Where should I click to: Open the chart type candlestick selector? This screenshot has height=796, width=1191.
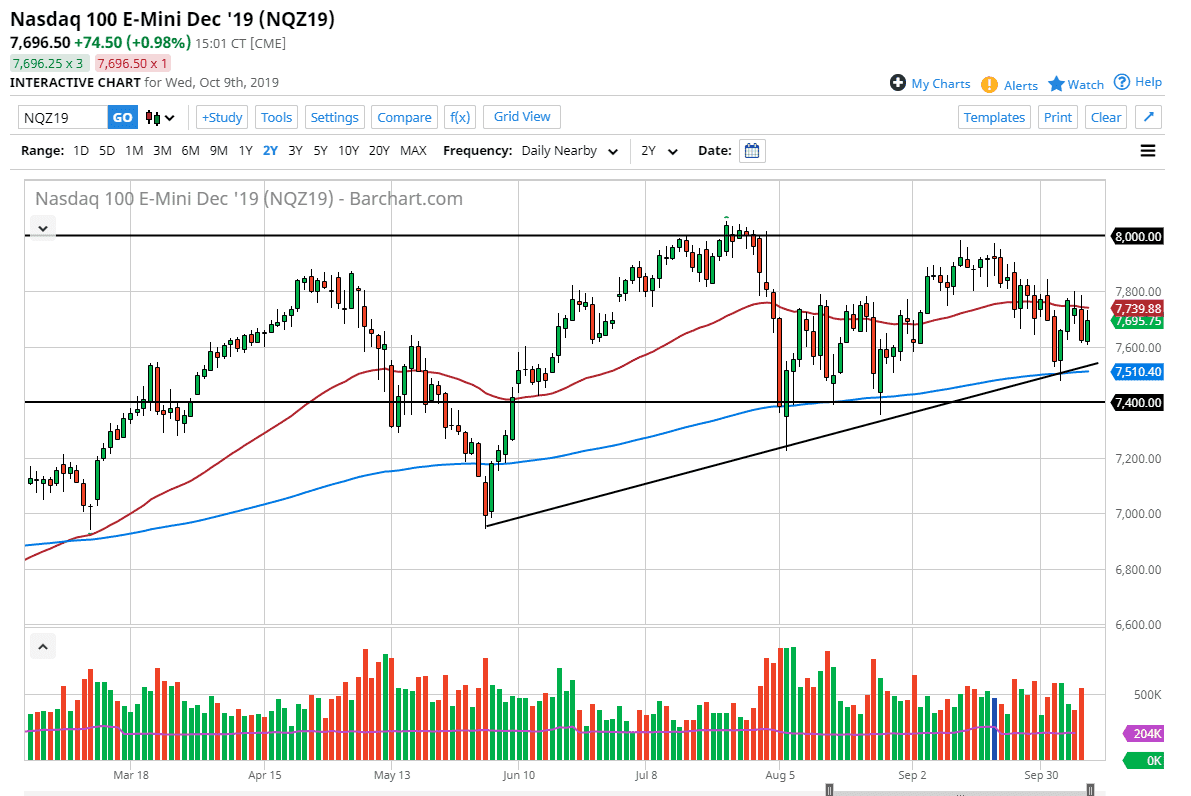160,118
